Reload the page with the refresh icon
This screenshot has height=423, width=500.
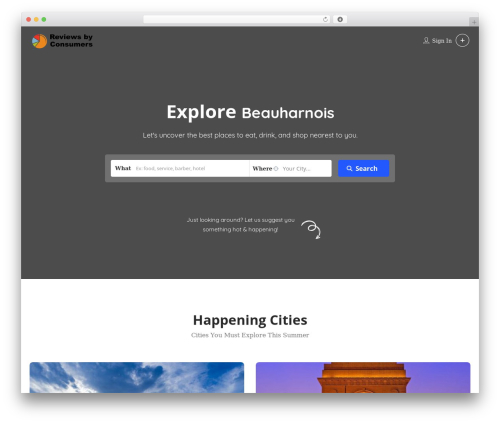click(x=325, y=19)
